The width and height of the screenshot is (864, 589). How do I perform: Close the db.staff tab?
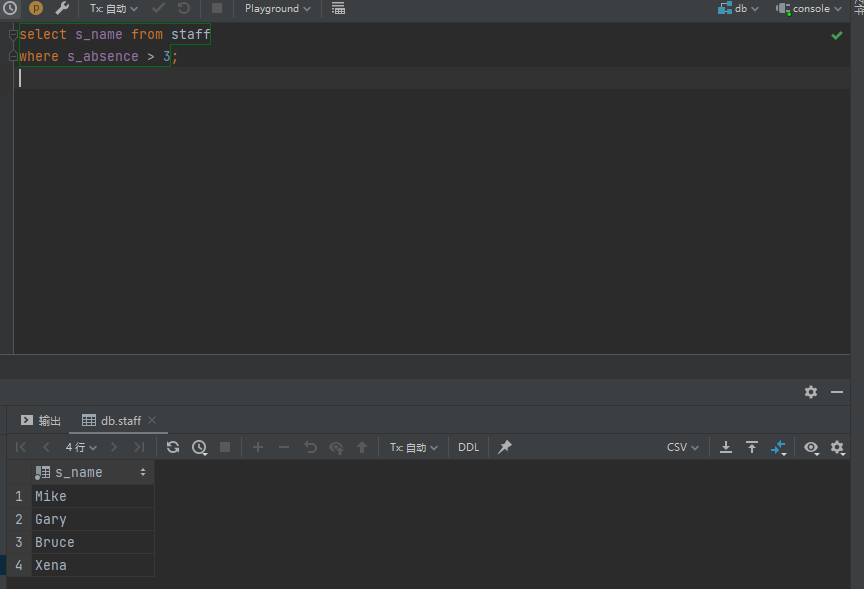152,420
